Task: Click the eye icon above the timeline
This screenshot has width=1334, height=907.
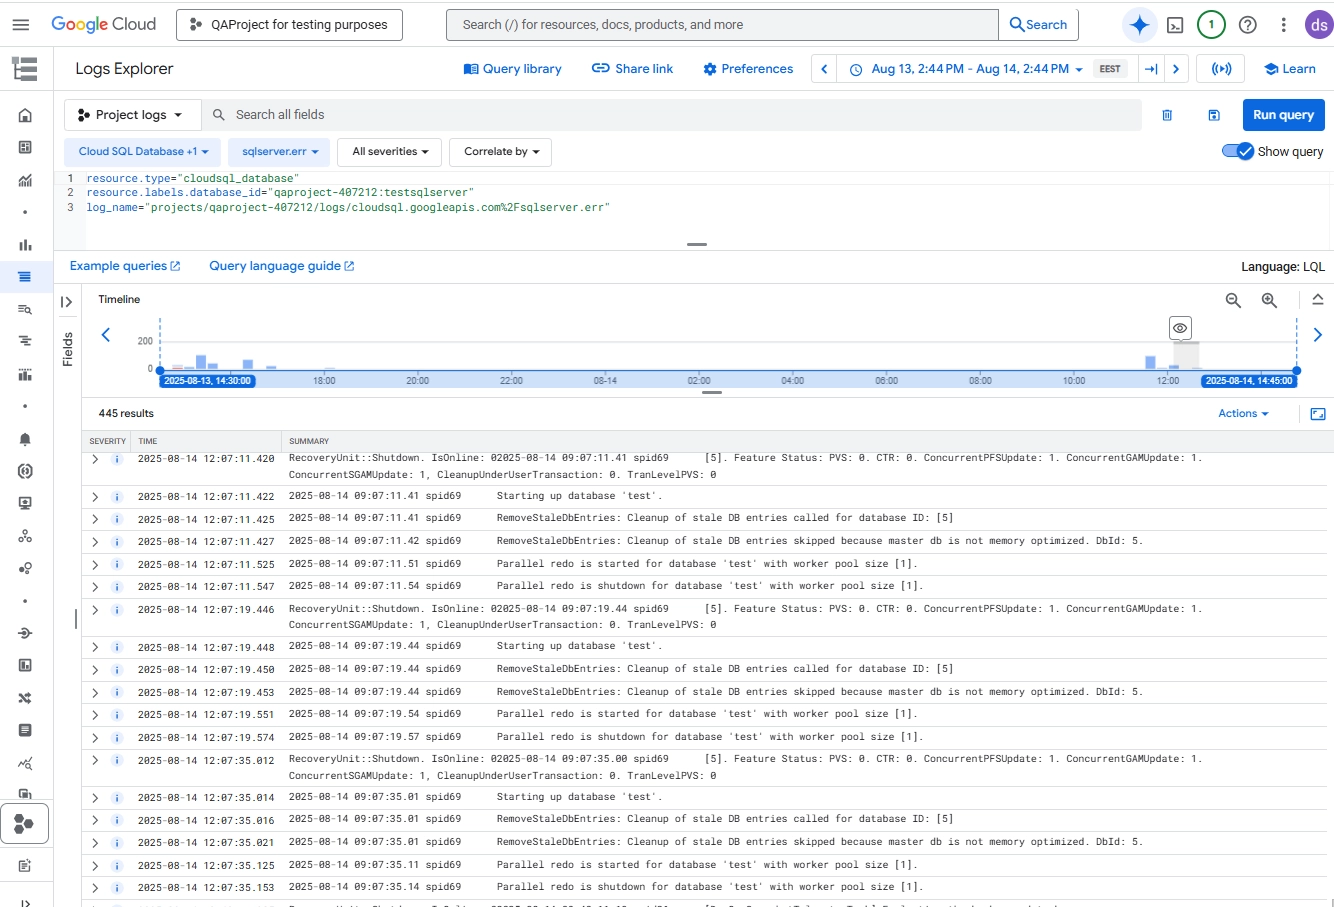Action: 1180,327
